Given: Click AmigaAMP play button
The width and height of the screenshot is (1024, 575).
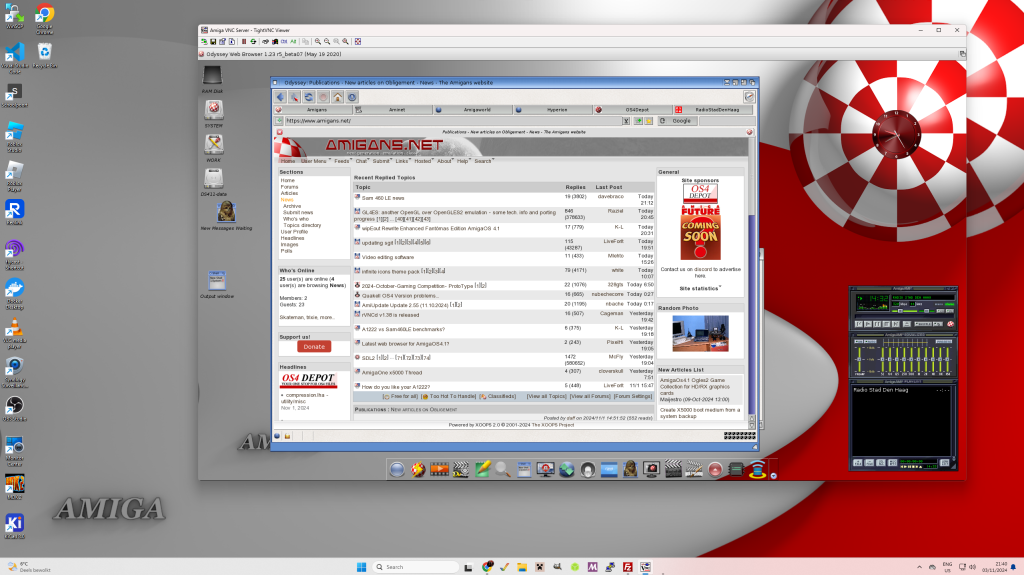Looking at the screenshot, I should point(868,324).
